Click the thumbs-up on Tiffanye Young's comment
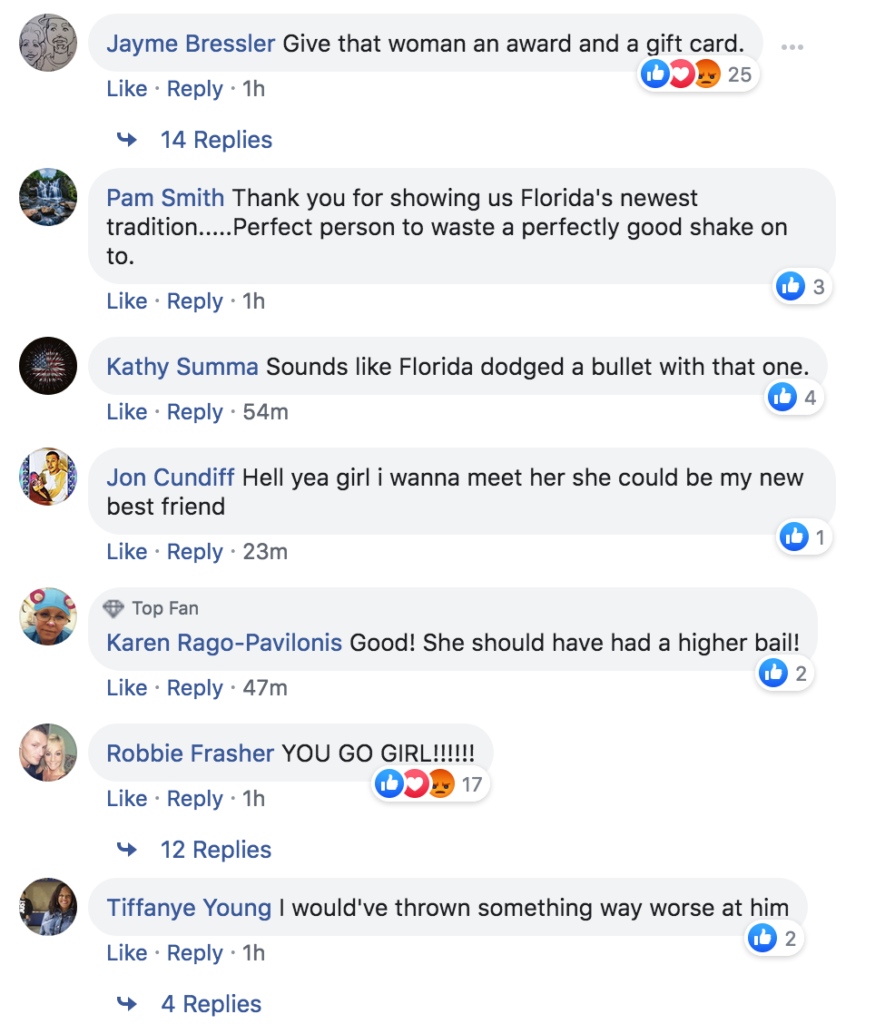Image resolution: width=895 pixels, height=1024 pixels. click(762, 938)
